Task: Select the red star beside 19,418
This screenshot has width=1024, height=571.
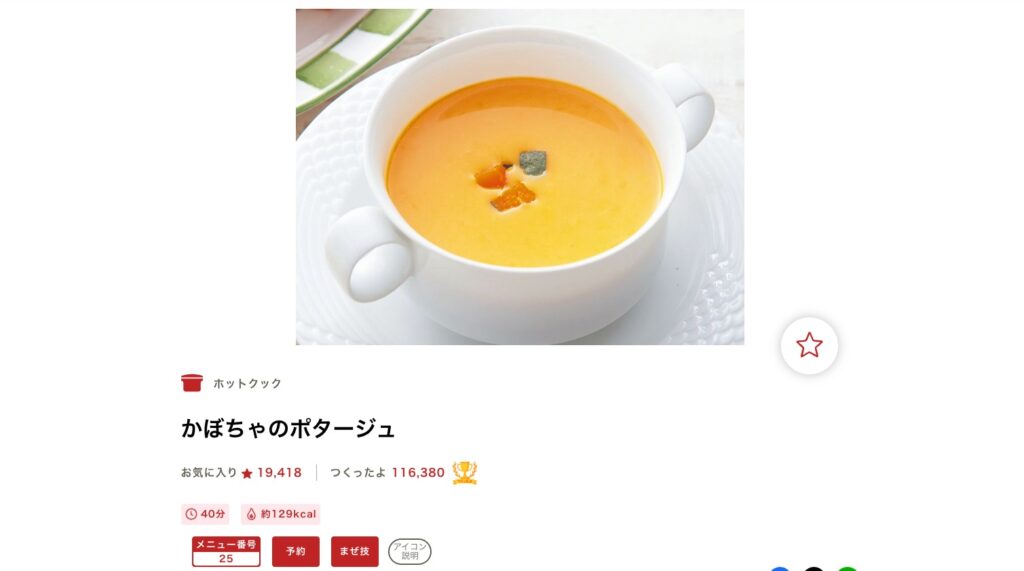Action: (247, 474)
